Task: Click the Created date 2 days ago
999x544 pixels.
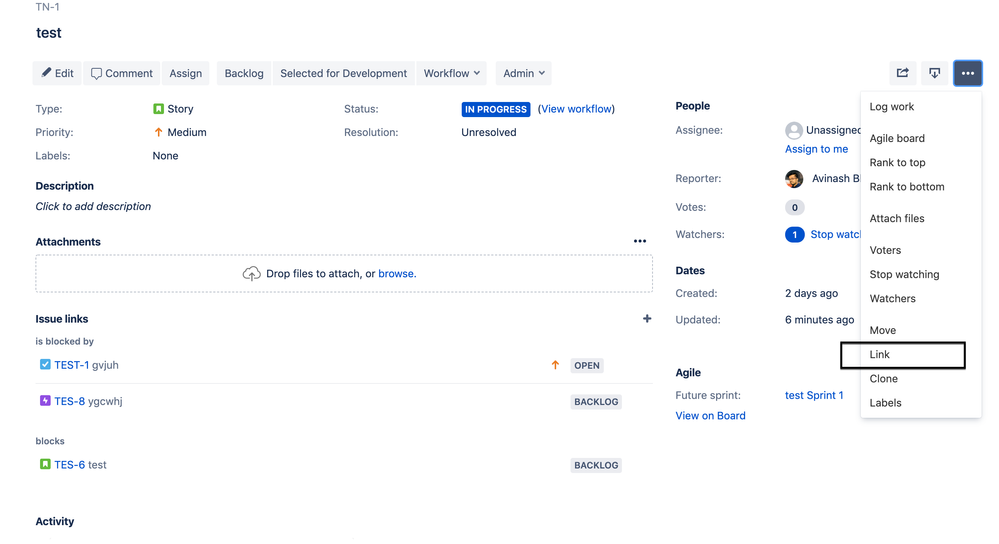Action: (x=811, y=294)
